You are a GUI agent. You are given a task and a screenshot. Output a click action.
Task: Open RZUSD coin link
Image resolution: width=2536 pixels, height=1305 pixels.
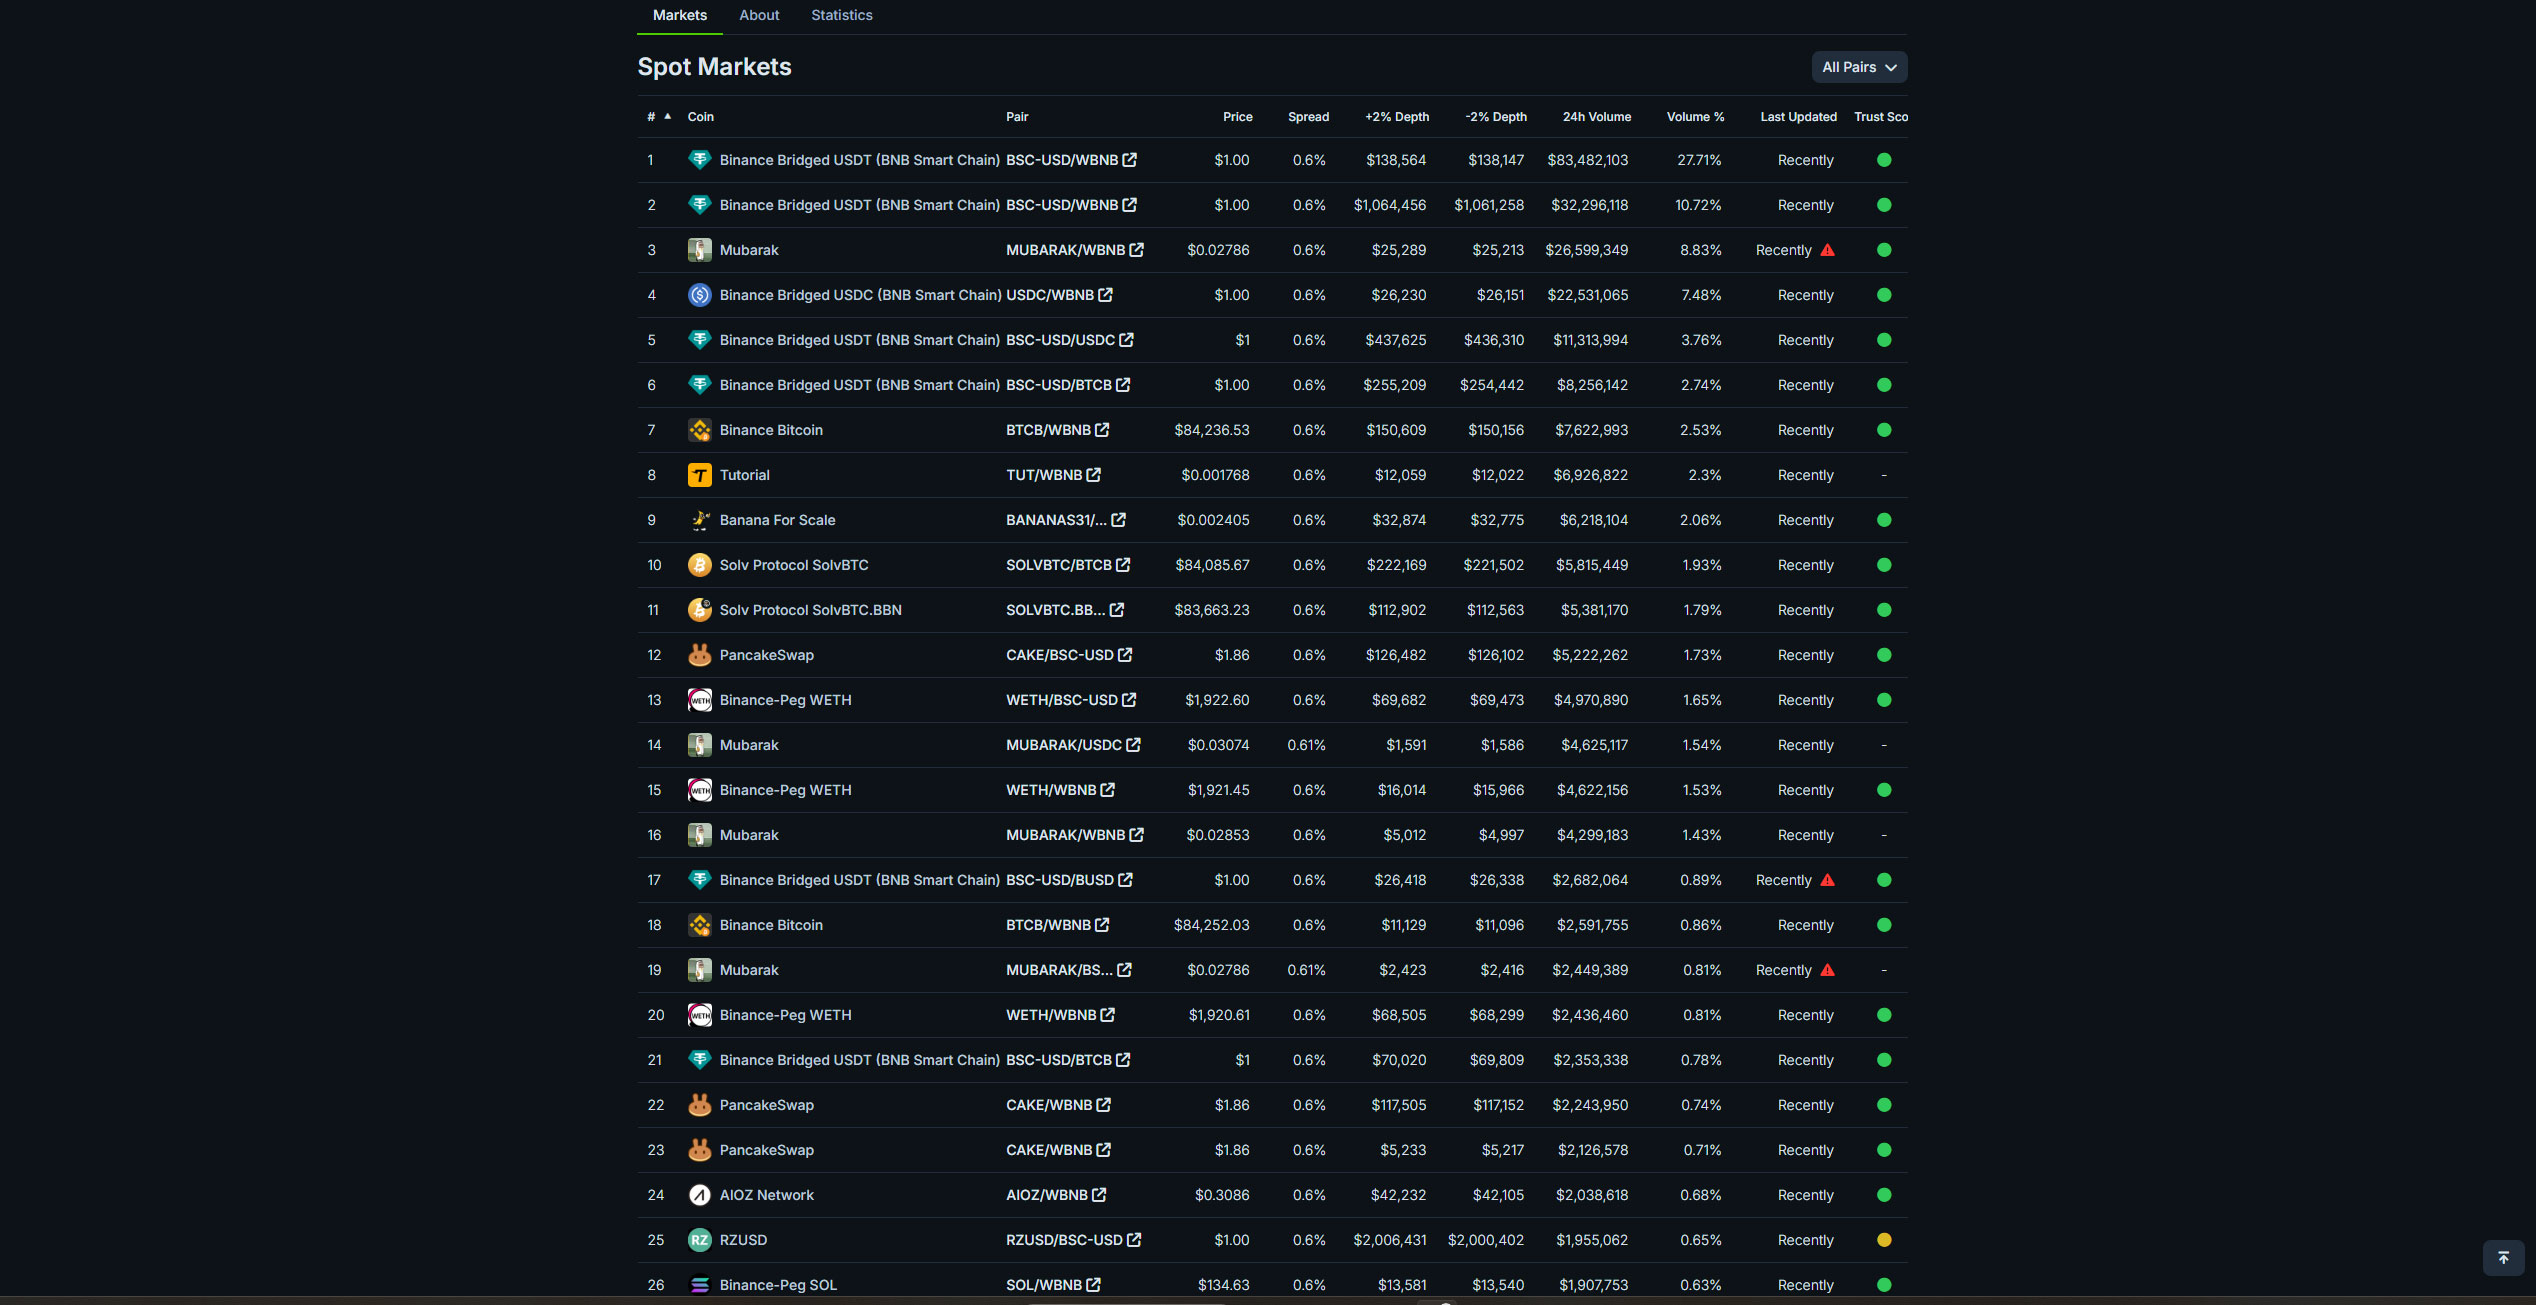pyautogui.click(x=743, y=1240)
